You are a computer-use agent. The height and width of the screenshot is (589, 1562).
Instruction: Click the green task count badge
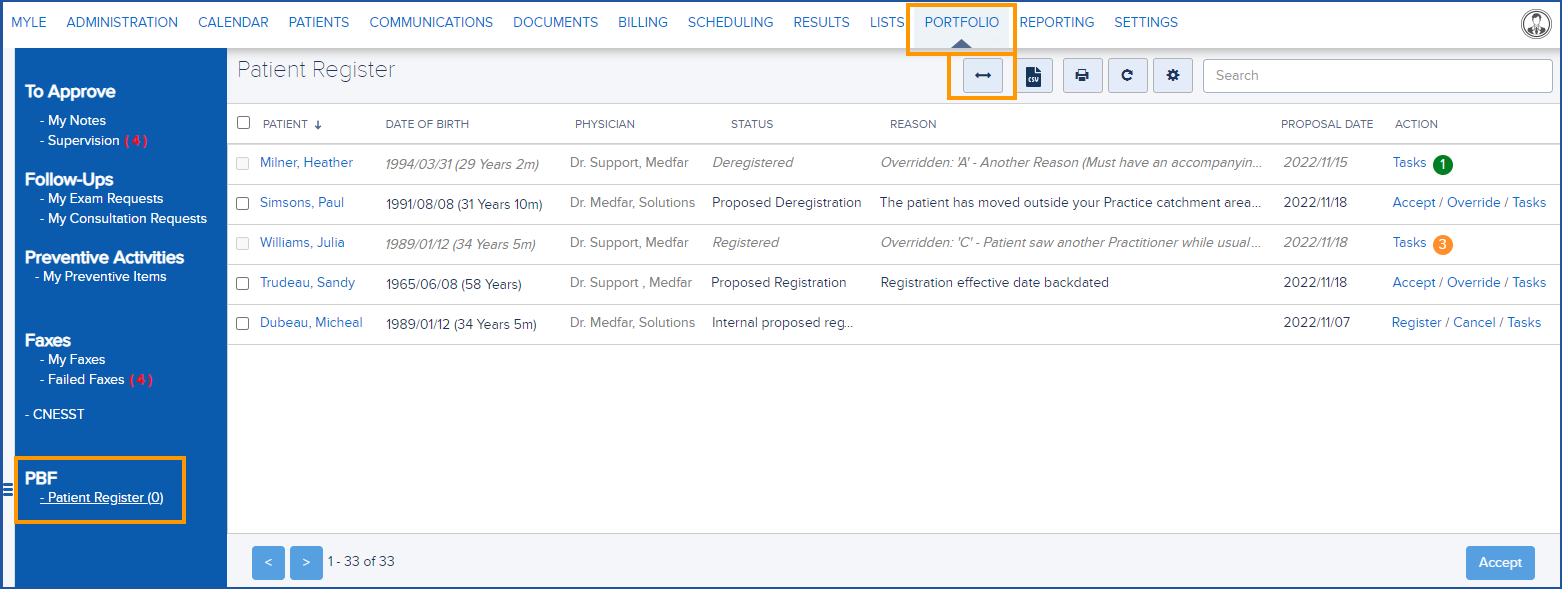(x=1441, y=163)
